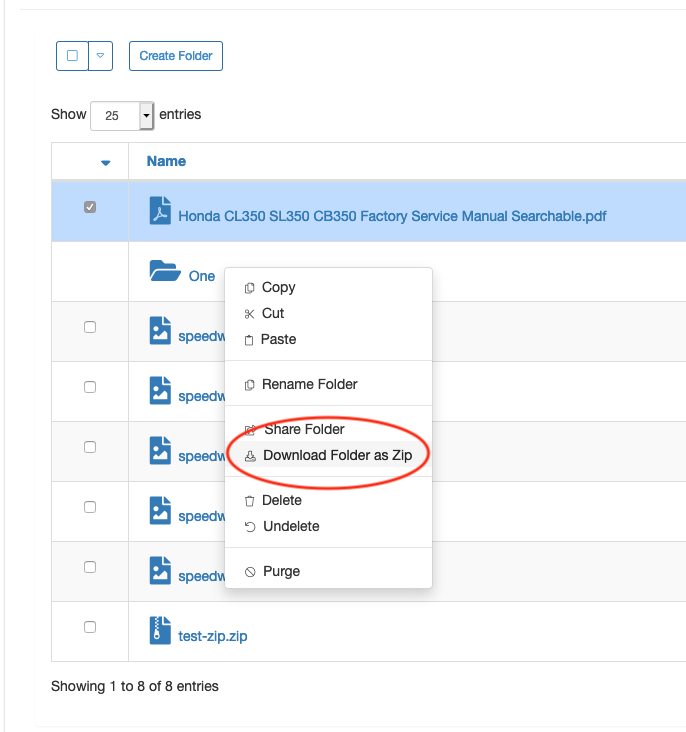Click the zip archive icon for test-zip.zip
The image size is (686, 732).
160,630
